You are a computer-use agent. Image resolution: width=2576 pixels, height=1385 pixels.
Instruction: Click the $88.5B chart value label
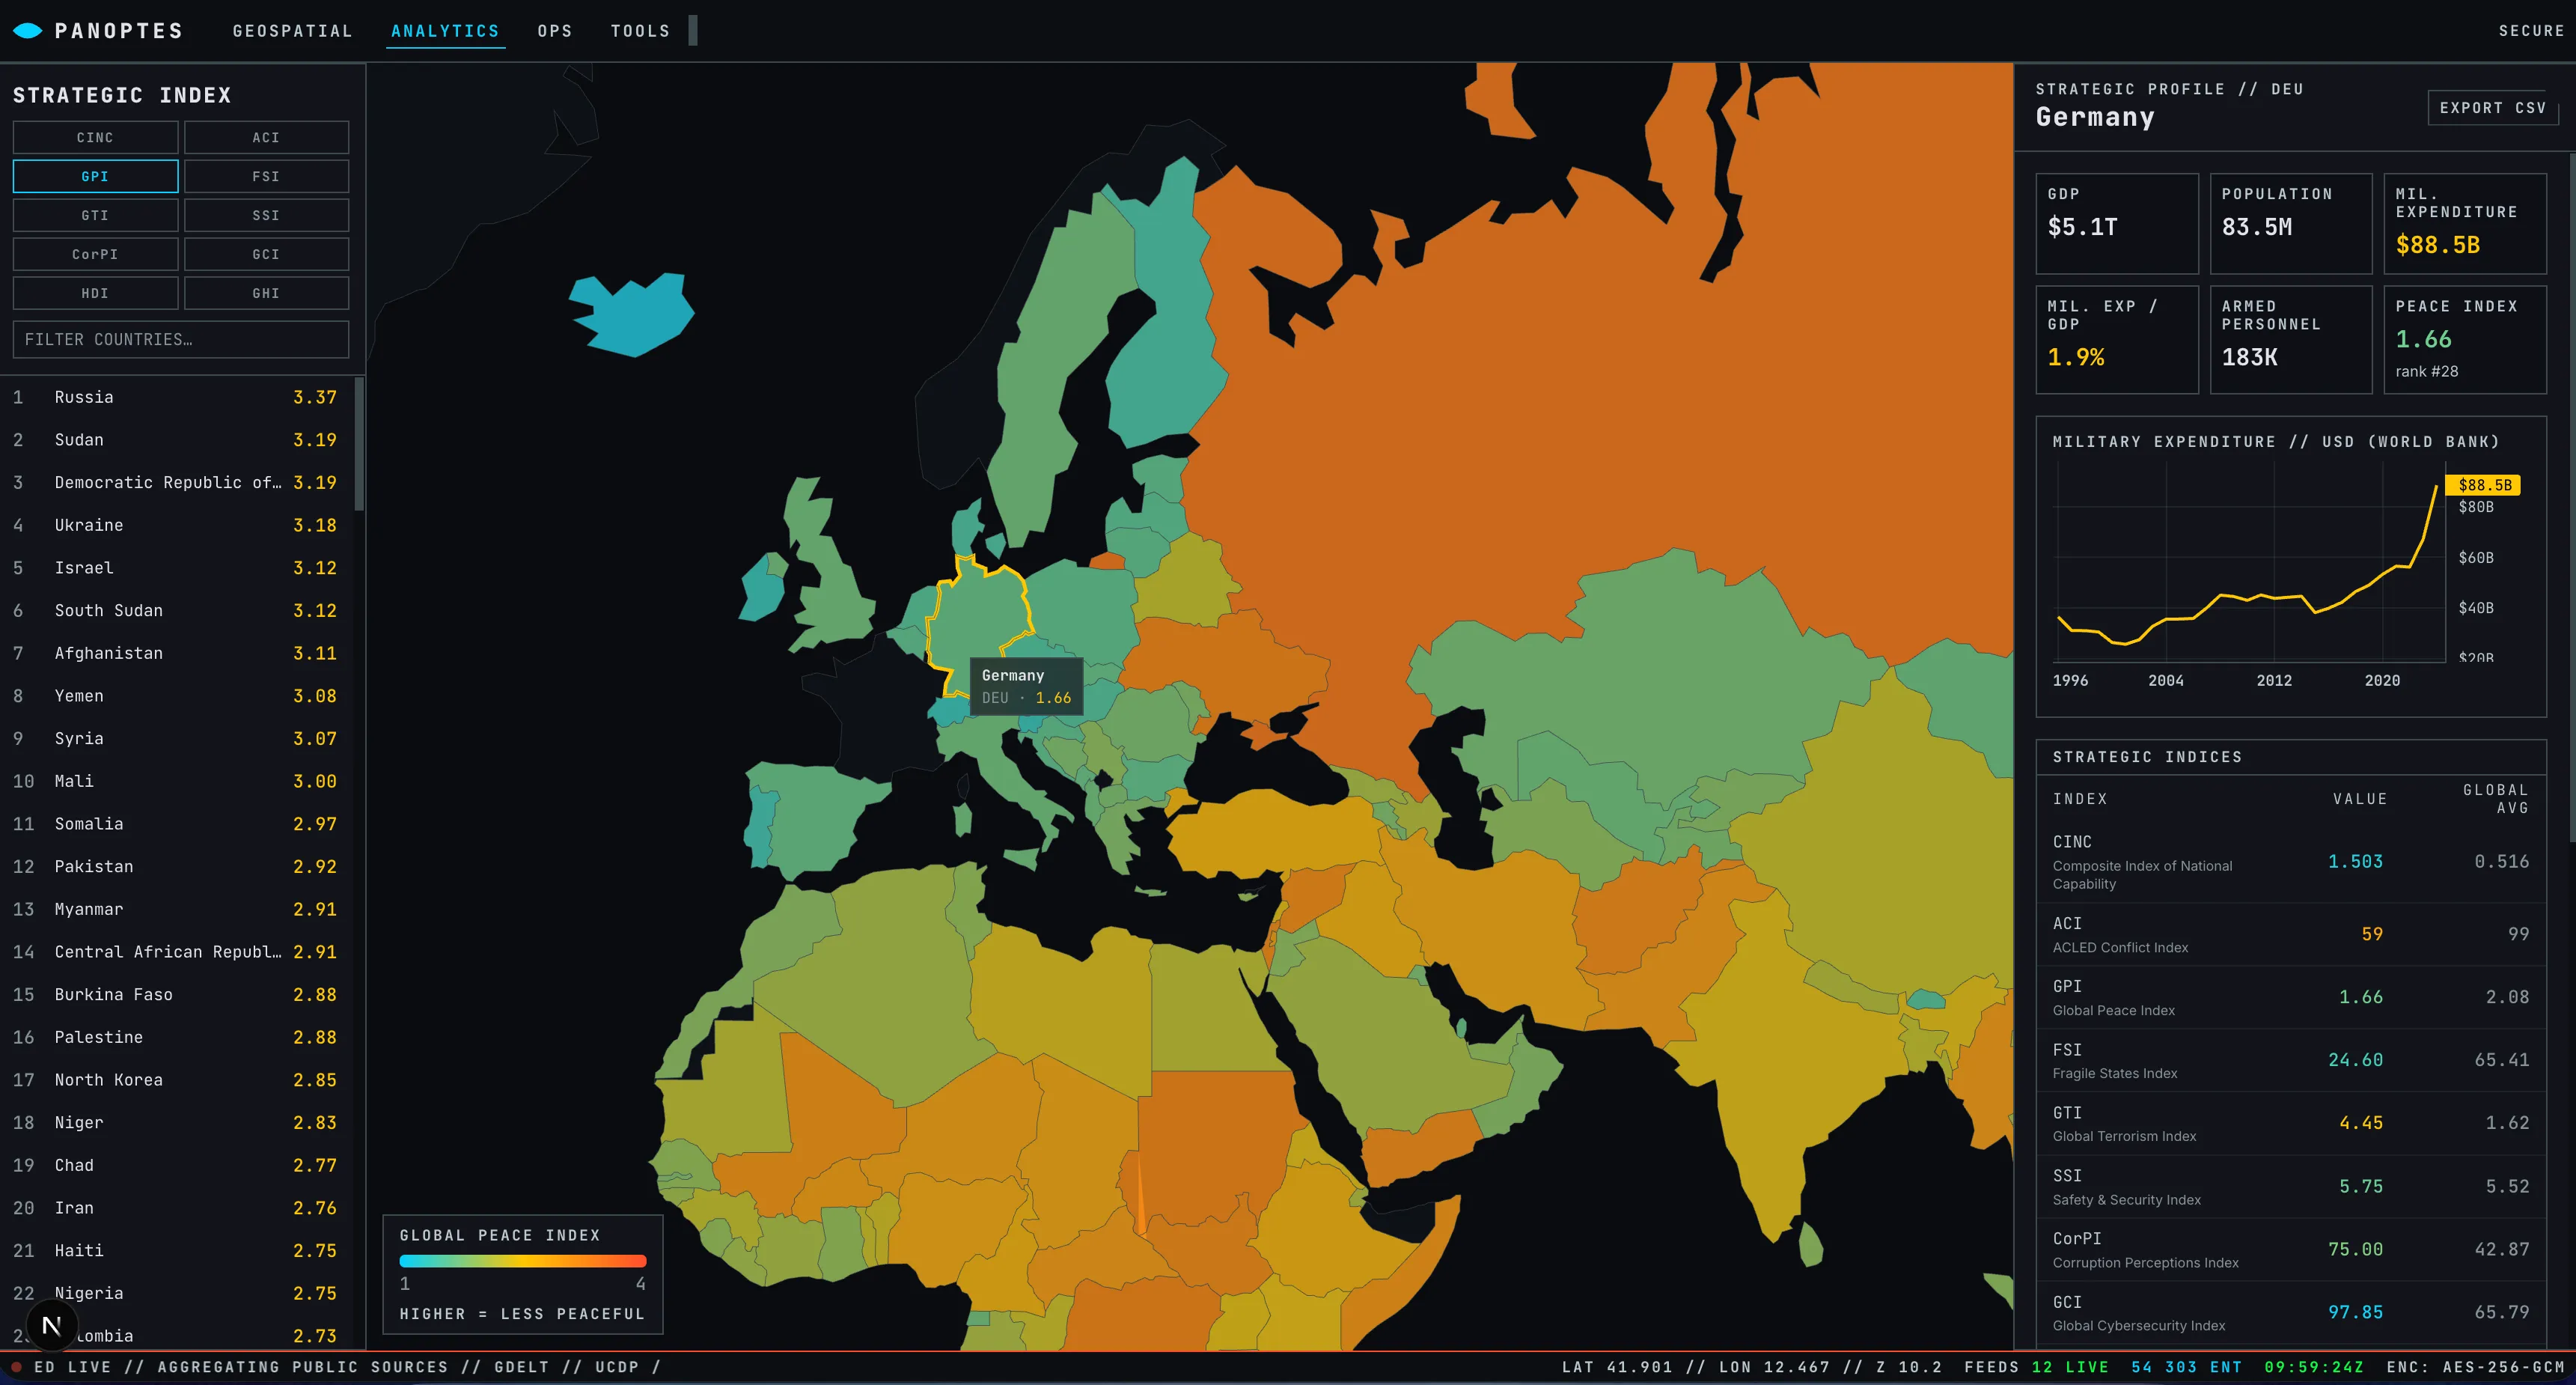click(2484, 485)
